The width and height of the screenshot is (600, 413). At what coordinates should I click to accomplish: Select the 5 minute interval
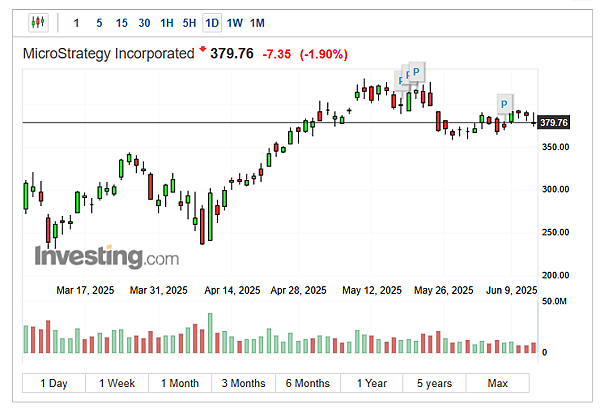99,23
